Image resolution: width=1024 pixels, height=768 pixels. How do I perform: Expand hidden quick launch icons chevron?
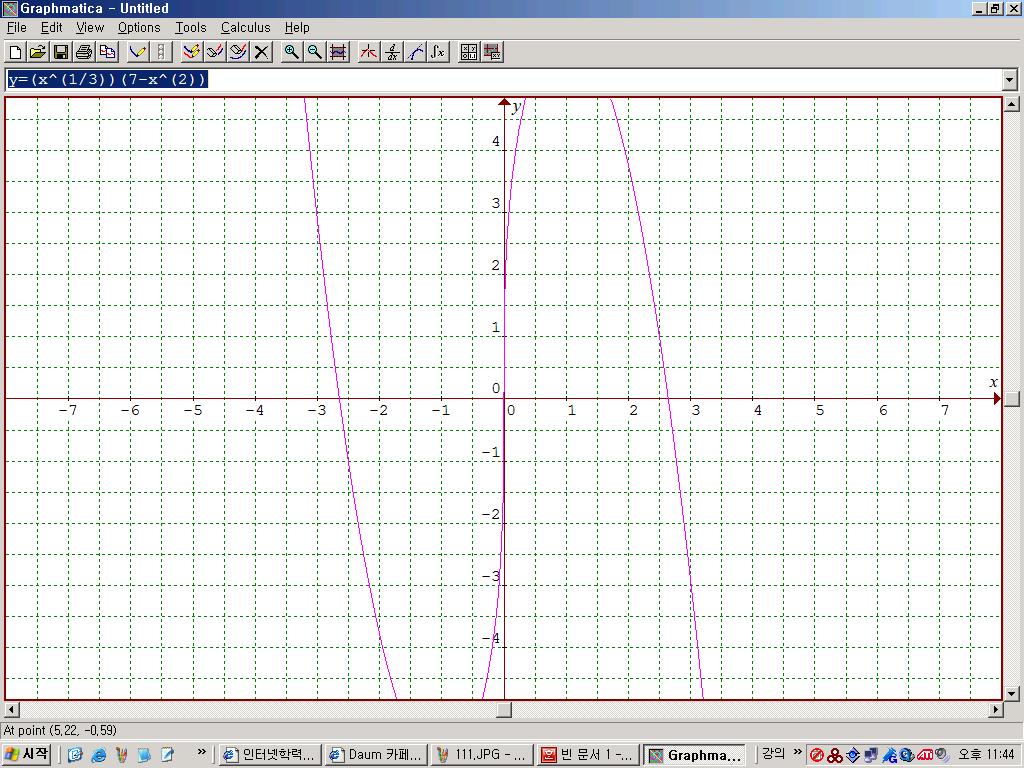point(201,752)
